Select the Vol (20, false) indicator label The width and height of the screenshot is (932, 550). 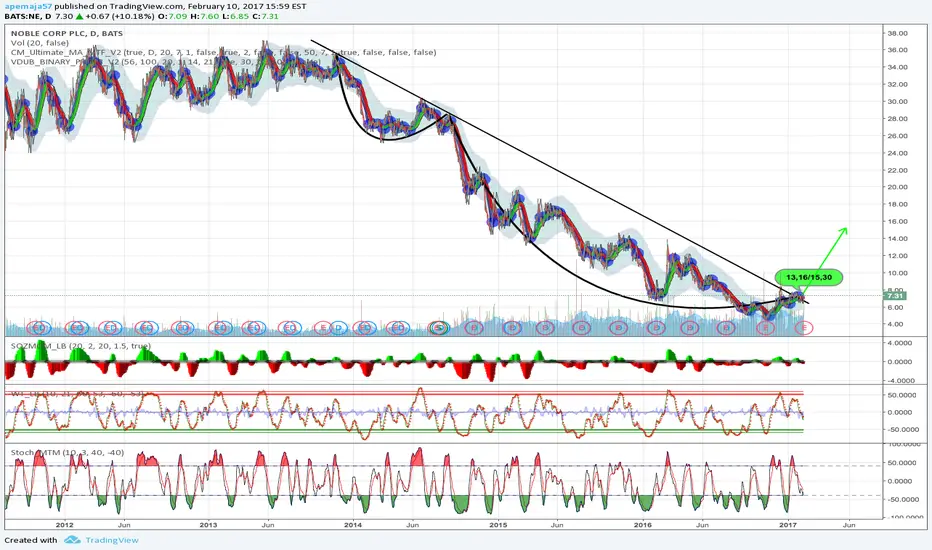[x=39, y=43]
